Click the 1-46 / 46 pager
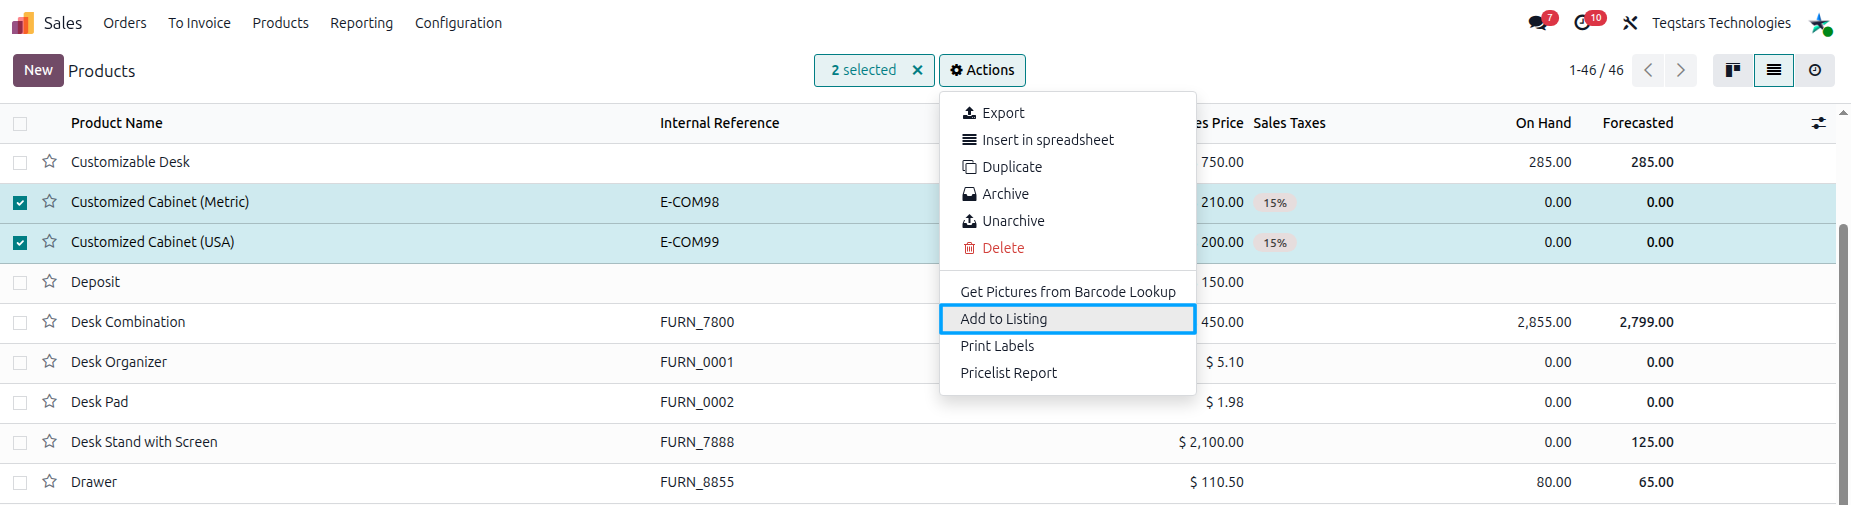The image size is (1851, 505). [1596, 70]
